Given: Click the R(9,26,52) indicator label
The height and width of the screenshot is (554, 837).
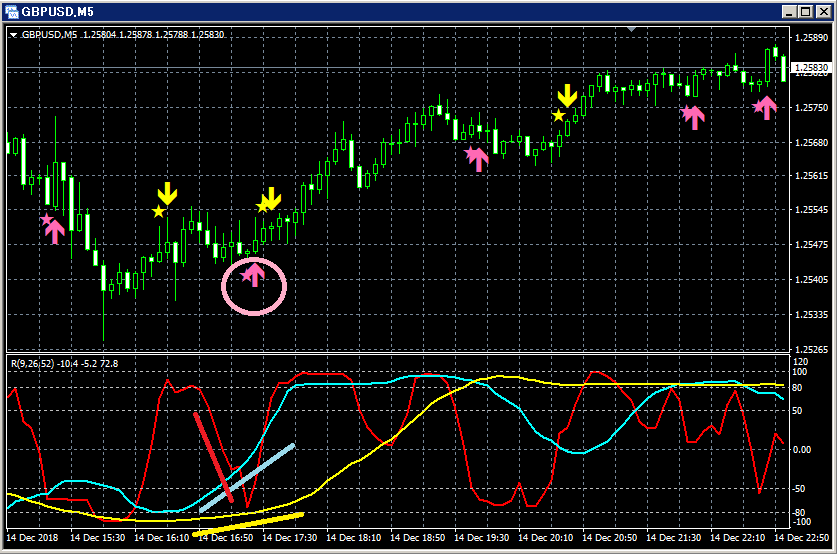Looking at the screenshot, I should [33, 363].
